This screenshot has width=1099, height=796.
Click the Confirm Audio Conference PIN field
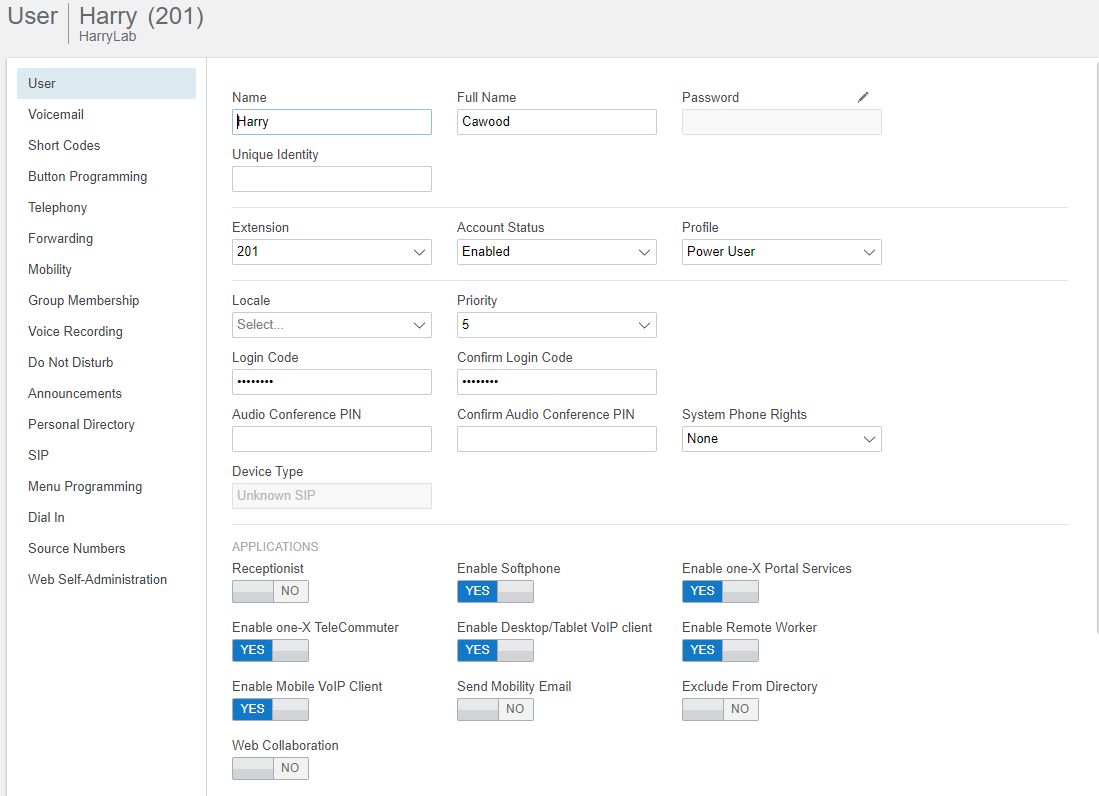557,439
